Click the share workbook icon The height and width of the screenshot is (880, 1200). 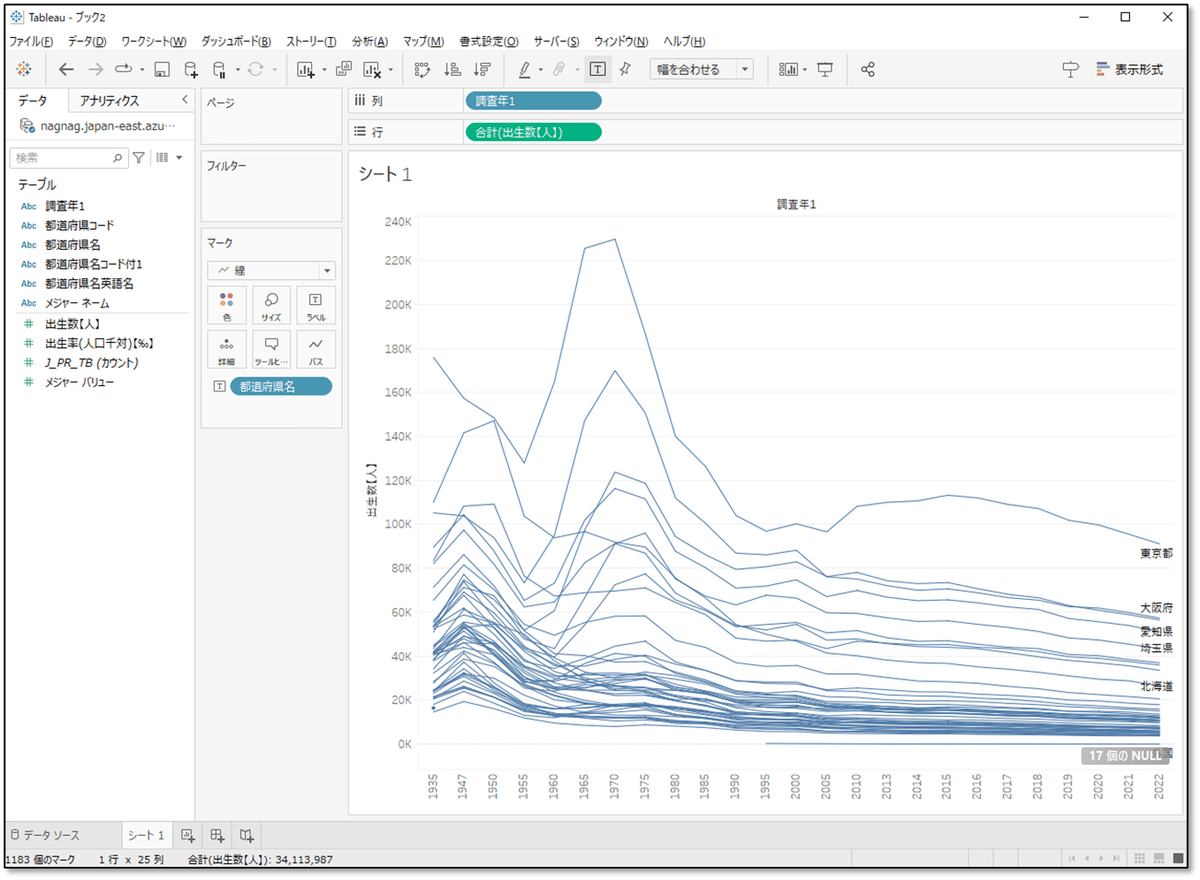(x=868, y=69)
